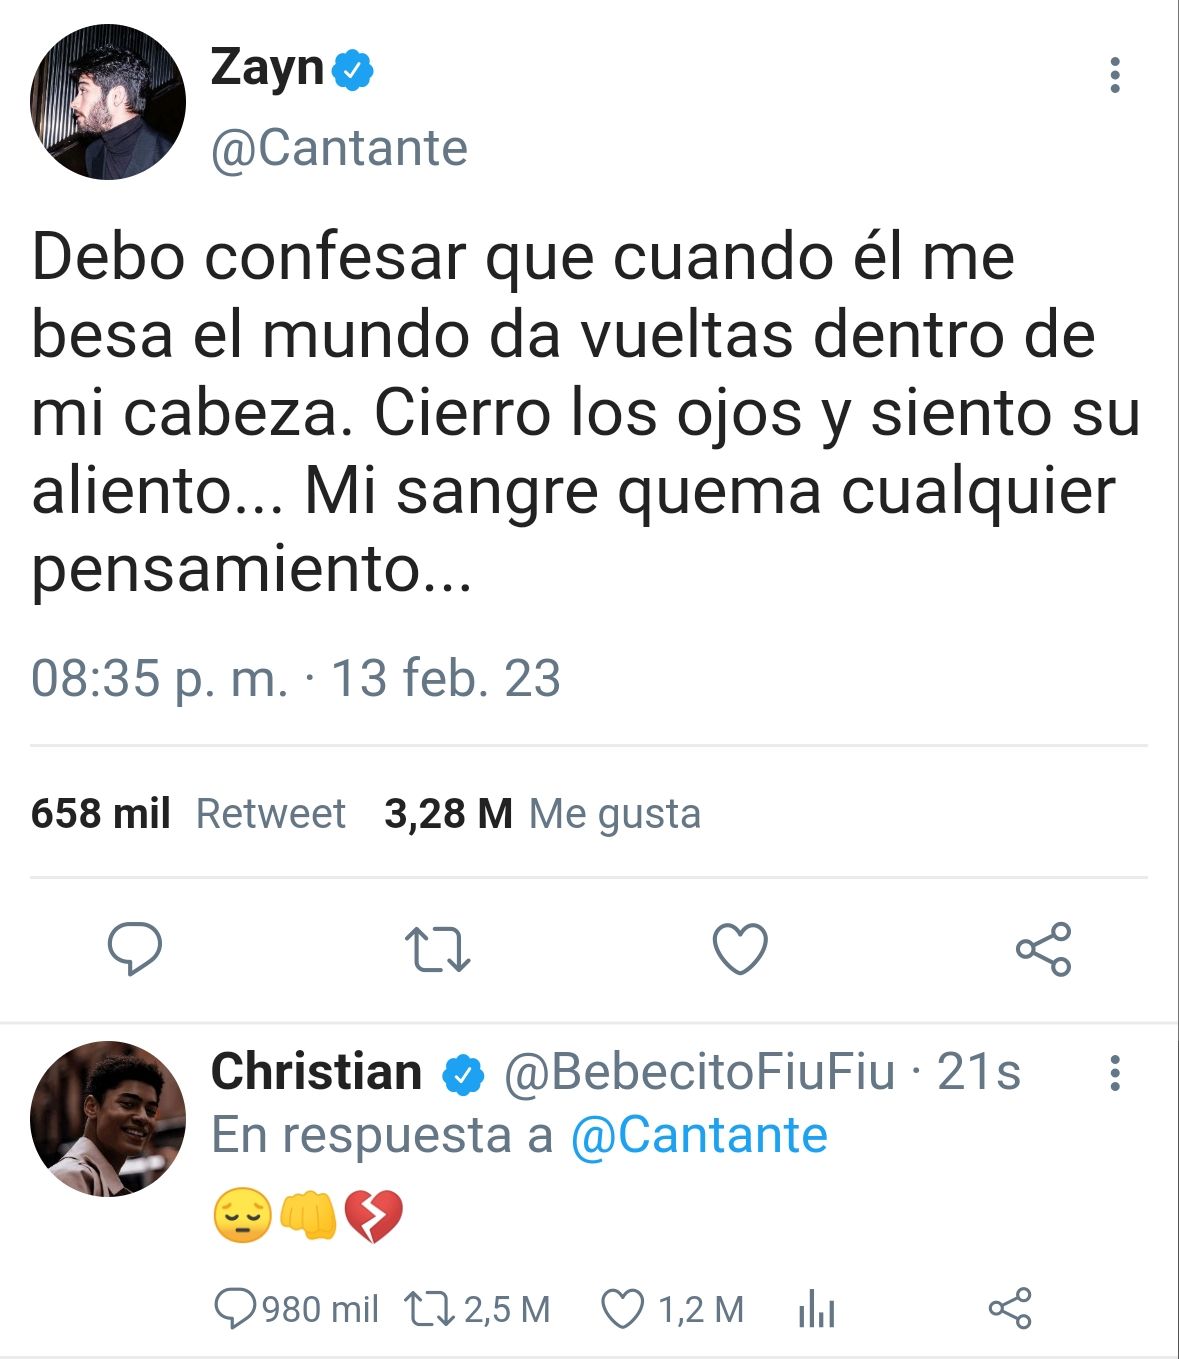Viewport: 1179px width, 1359px height.
Task: Reply to Zayn's tweet with comment icon
Action: click(135, 949)
